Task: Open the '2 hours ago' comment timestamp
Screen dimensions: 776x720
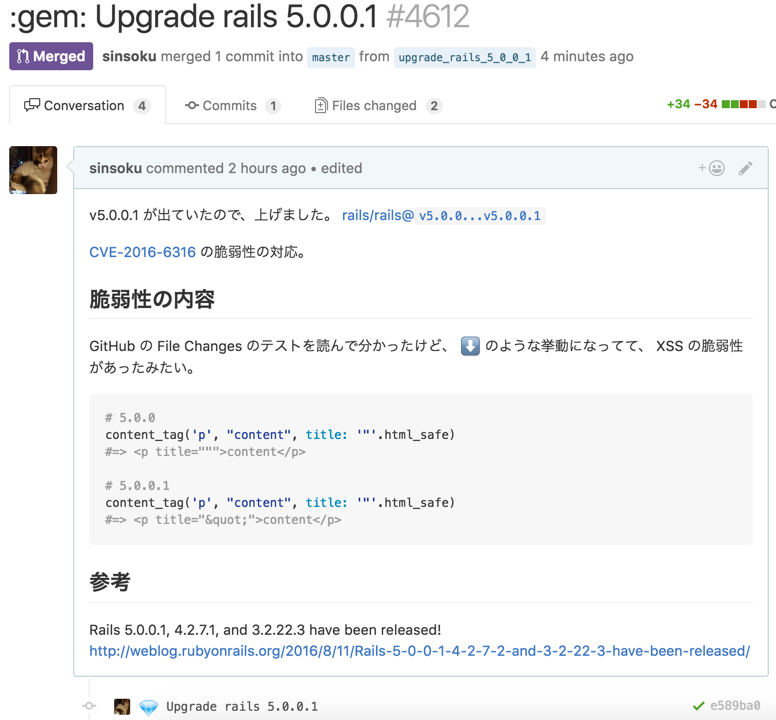Action: (x=267, y=168)
